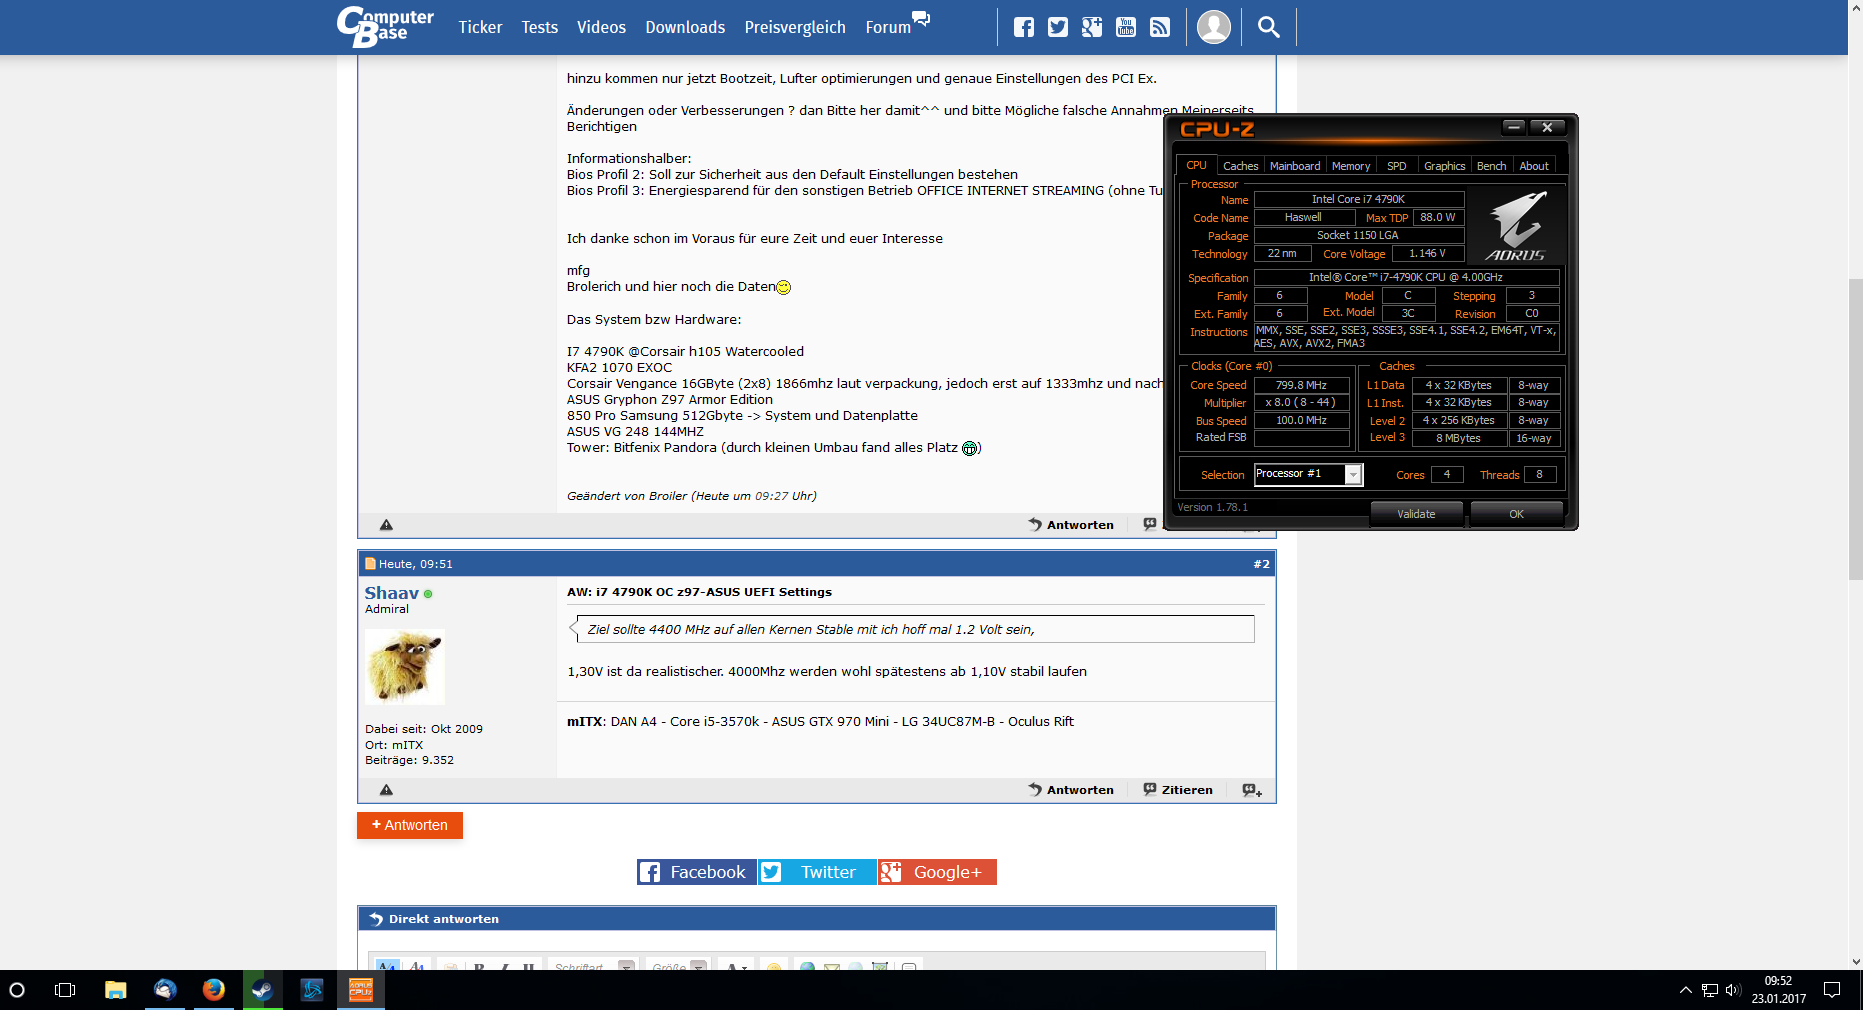Image resolution: width=1863 pixels, height=1010 pixels.
Task: Click post #2 document icon beside Heute 09:51
Action: tap(370, 564)
